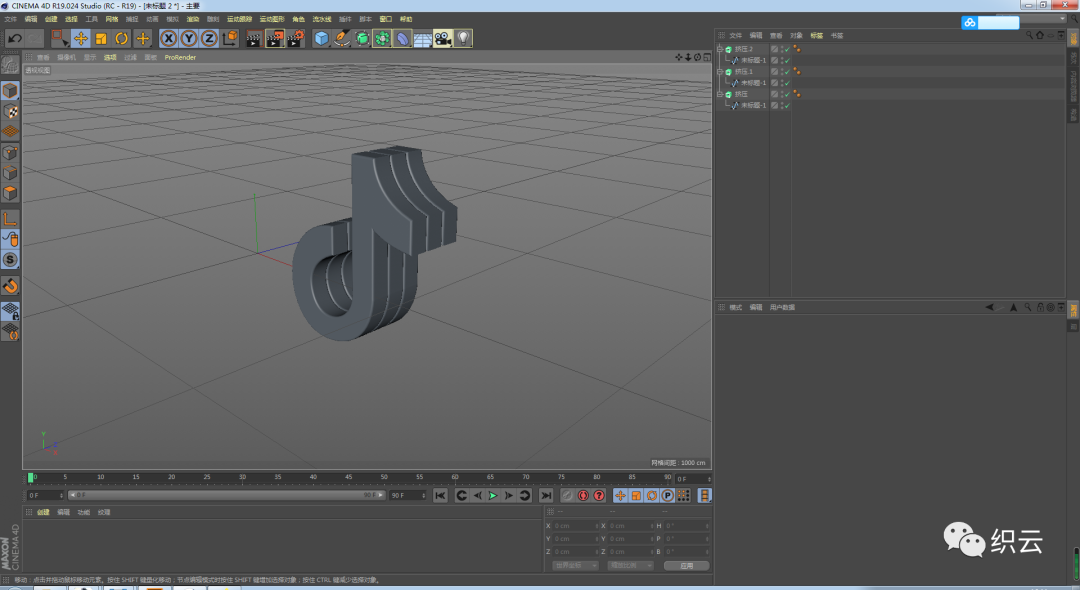Select the Objects vertical tab

point(1073,39)
